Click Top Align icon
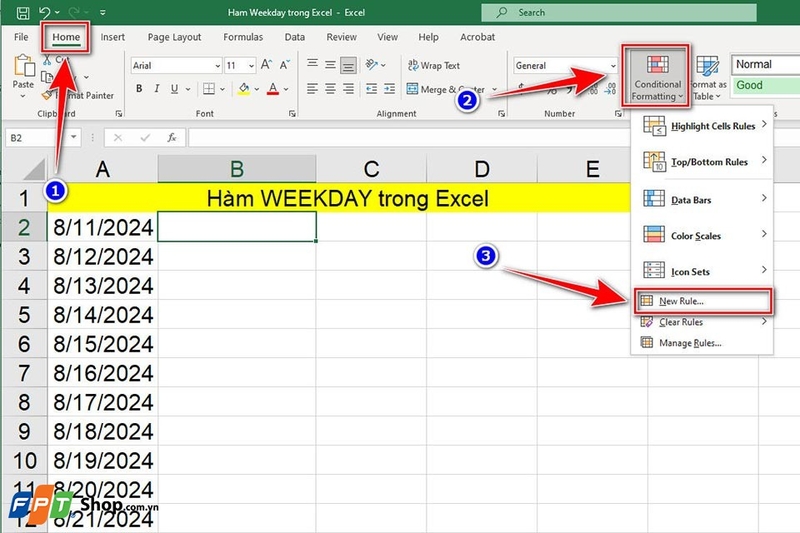 tap(312, 64)
